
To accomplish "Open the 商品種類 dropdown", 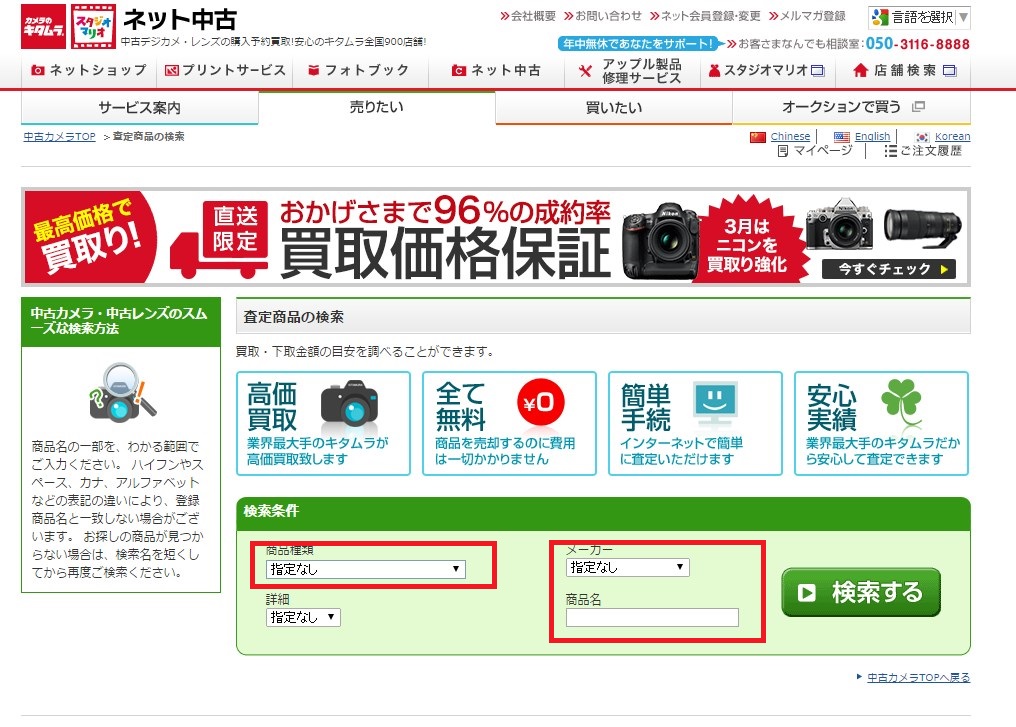I will [x=365, y=569].
